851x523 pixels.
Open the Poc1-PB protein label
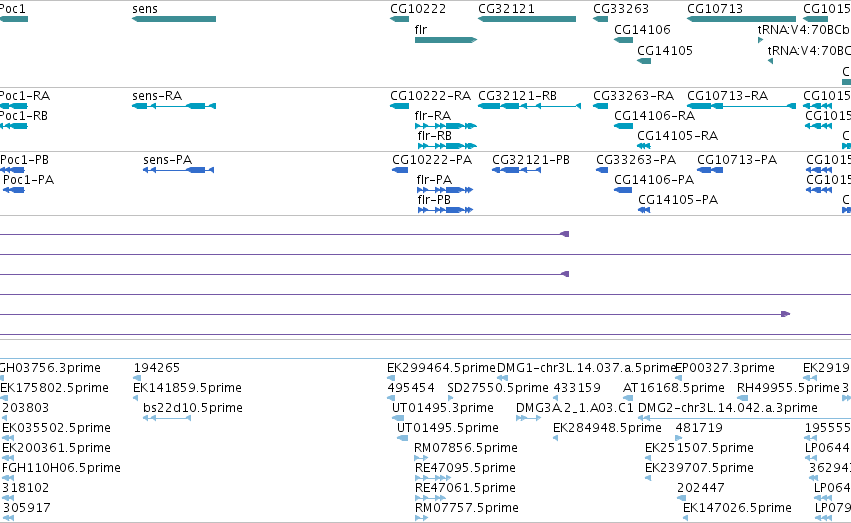(x=24, y=160)
